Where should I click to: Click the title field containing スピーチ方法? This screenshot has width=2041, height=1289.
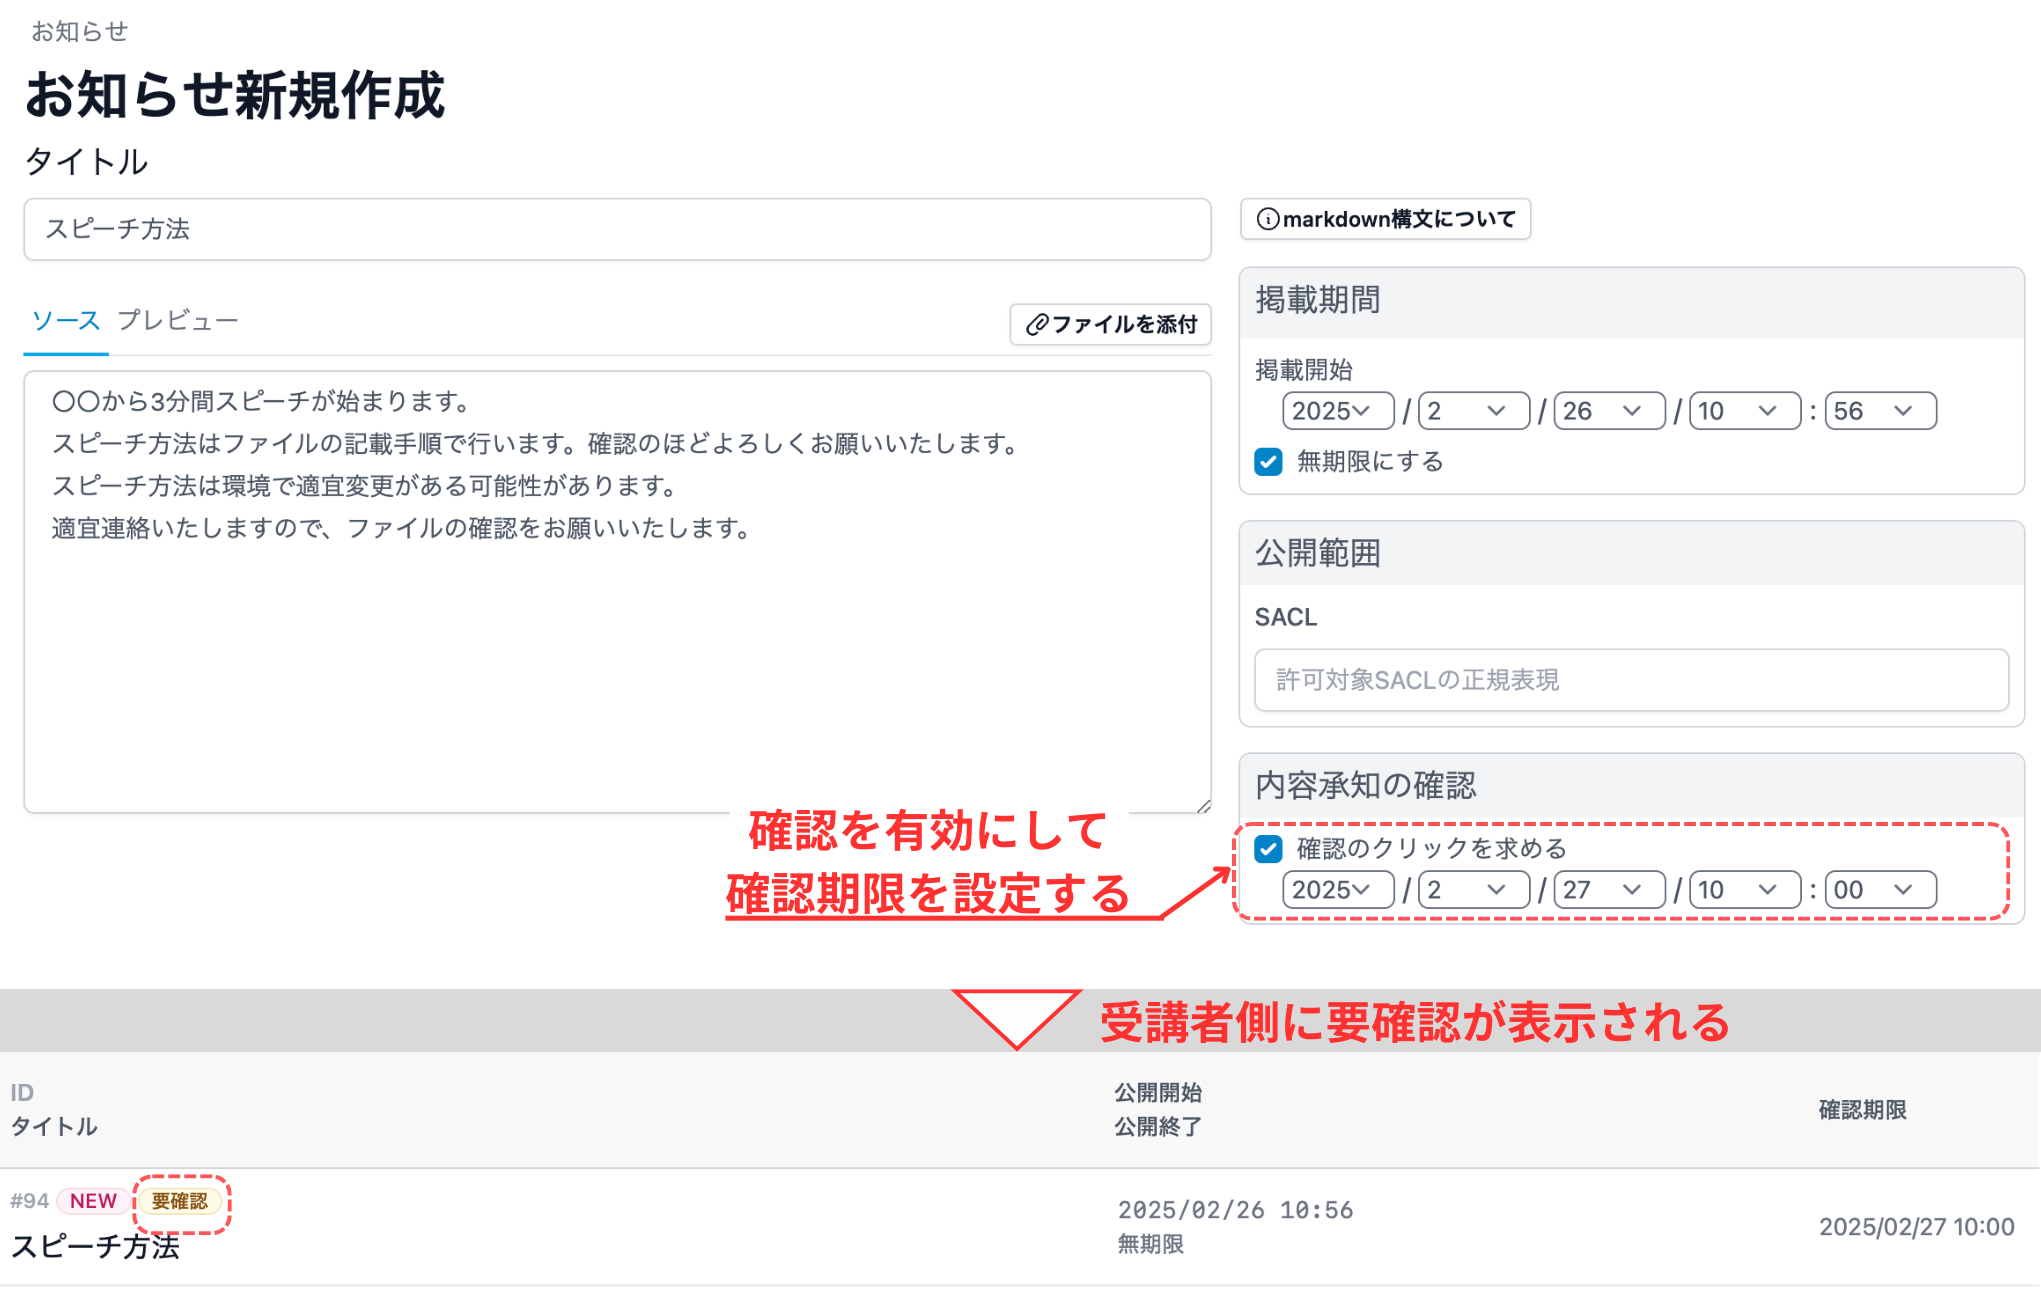[x=616, y=230]
